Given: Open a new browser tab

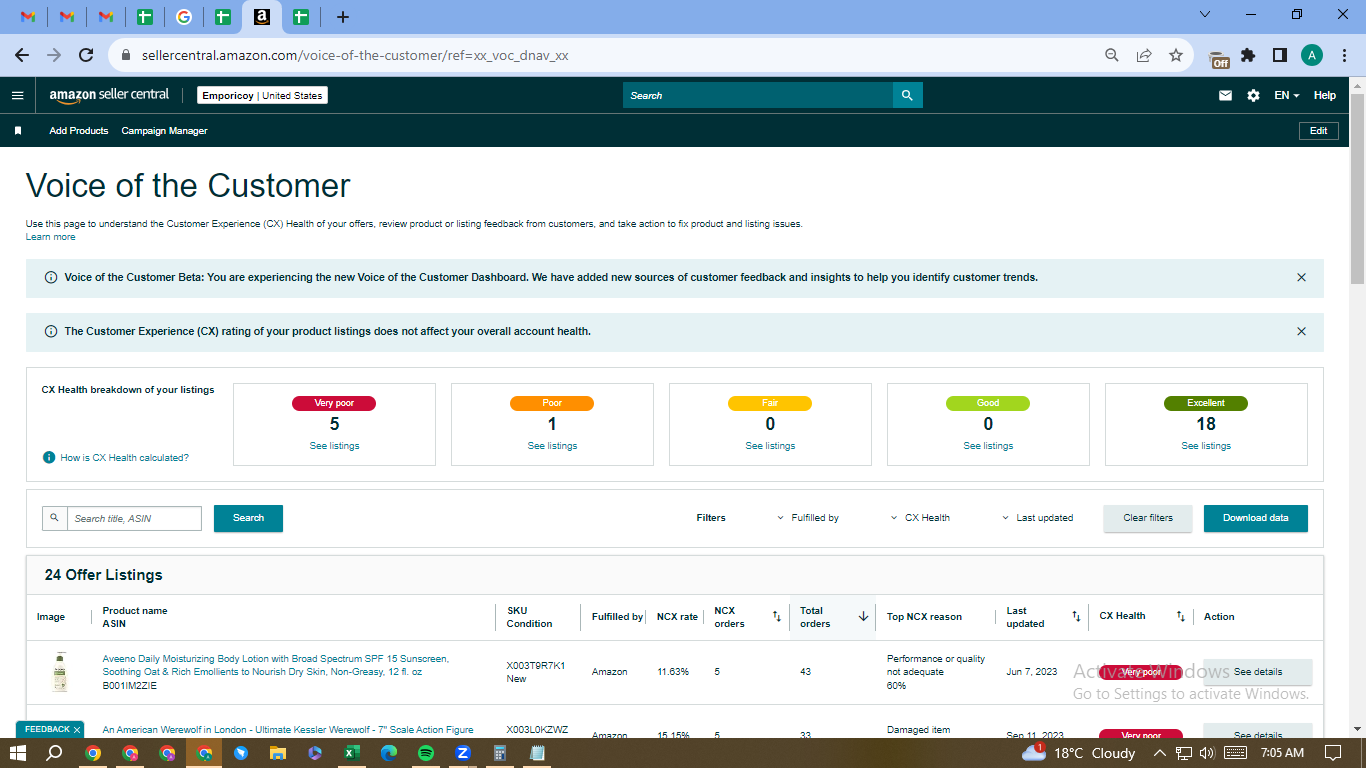Looking at the screenshot, I should coord(343,17).
